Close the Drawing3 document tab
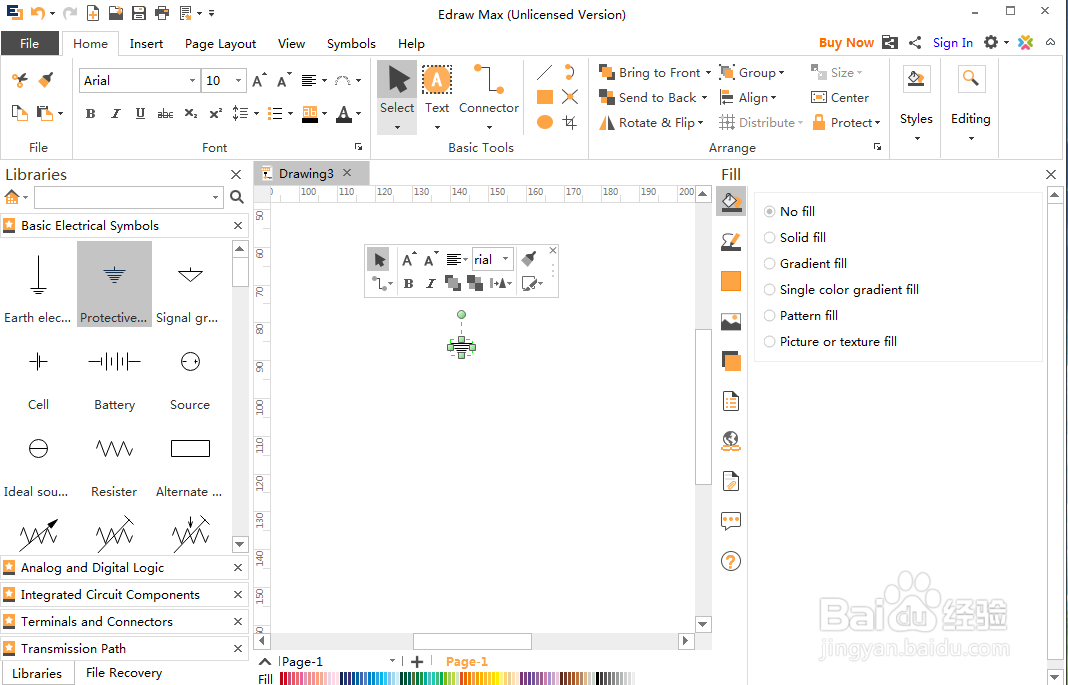The image size is (1068, 685). [x=347, y=173]
